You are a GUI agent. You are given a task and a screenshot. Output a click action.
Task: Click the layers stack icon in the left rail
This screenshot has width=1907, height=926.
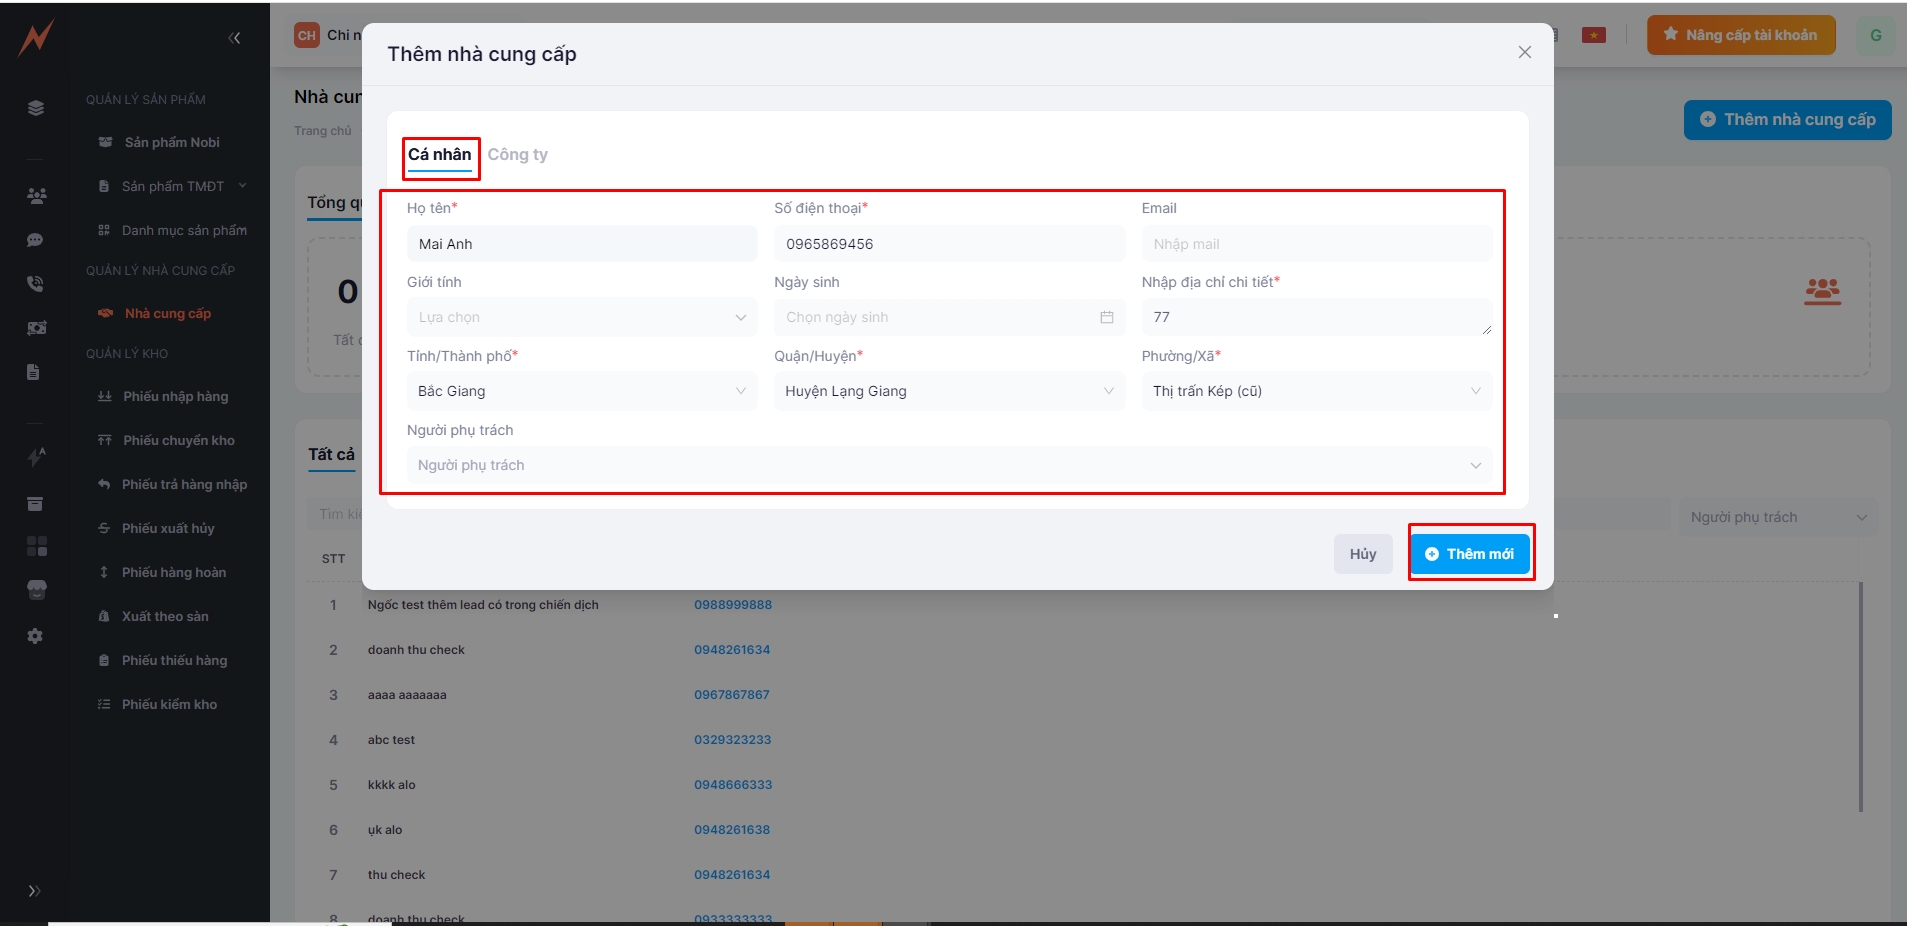point(36,108)
